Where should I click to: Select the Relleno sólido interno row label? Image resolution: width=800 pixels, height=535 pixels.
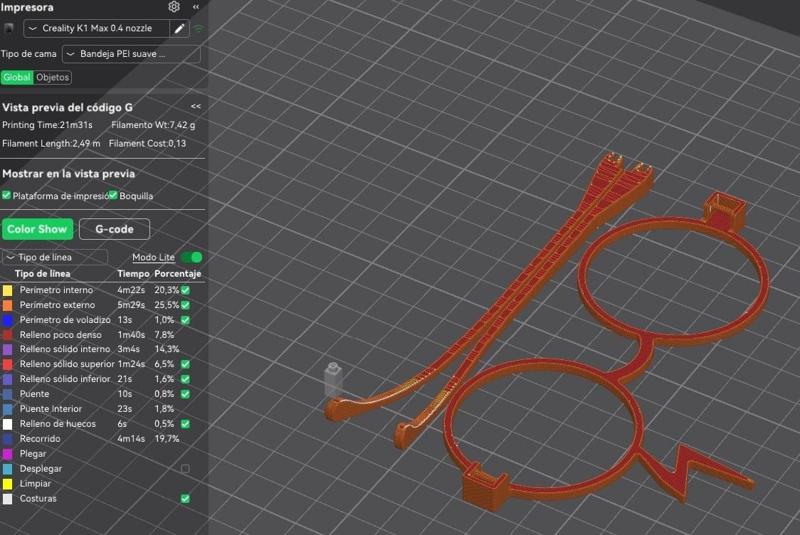tap(65, 349)
